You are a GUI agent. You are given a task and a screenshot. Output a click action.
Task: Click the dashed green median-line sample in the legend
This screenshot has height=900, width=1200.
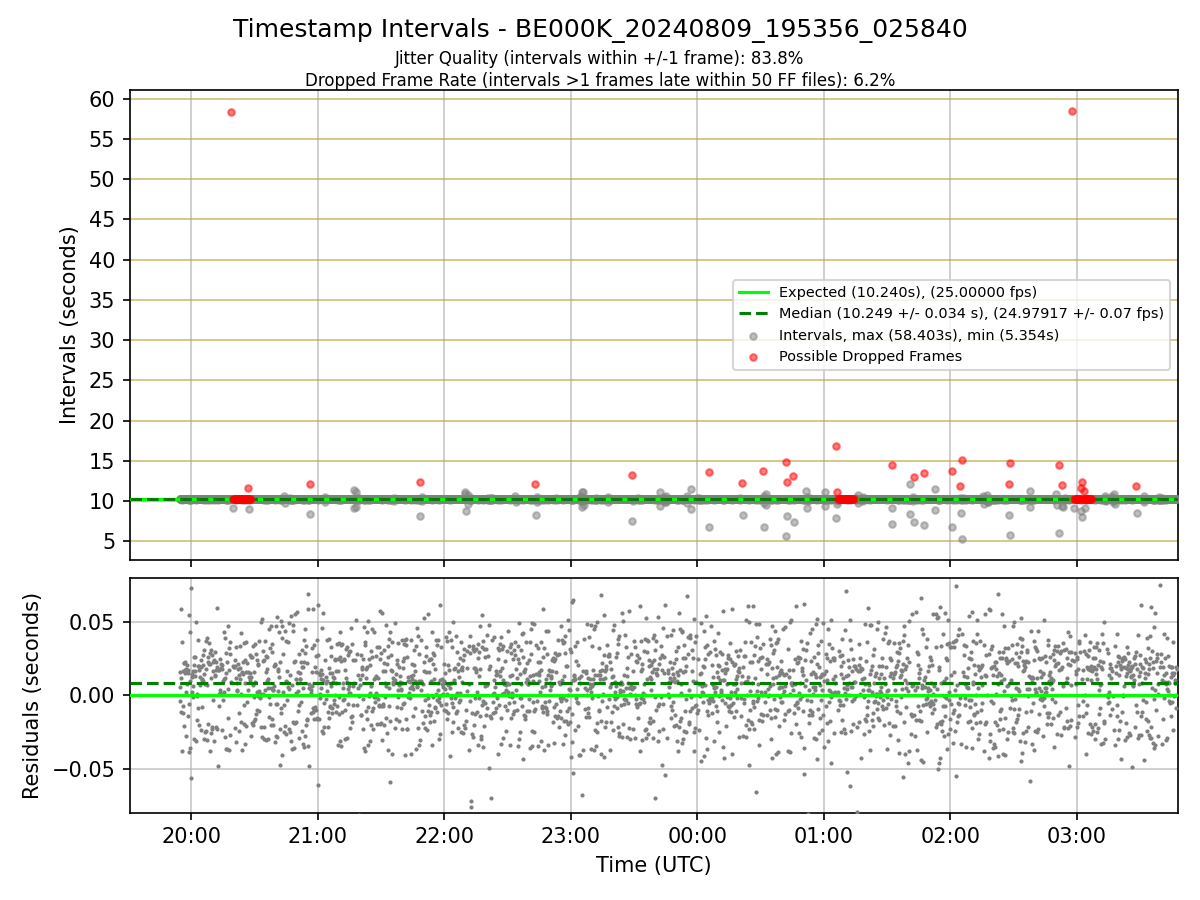tap(754, 313)
